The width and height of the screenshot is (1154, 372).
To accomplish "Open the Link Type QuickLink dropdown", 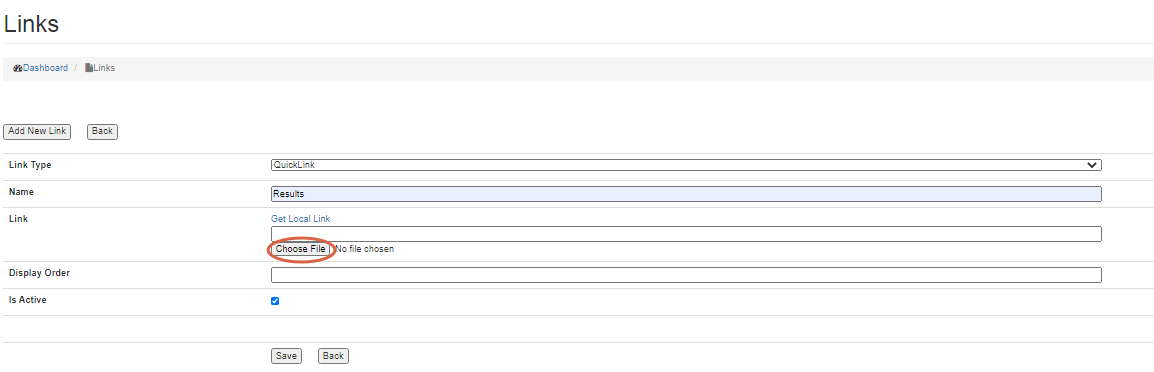I will [686, 165].
